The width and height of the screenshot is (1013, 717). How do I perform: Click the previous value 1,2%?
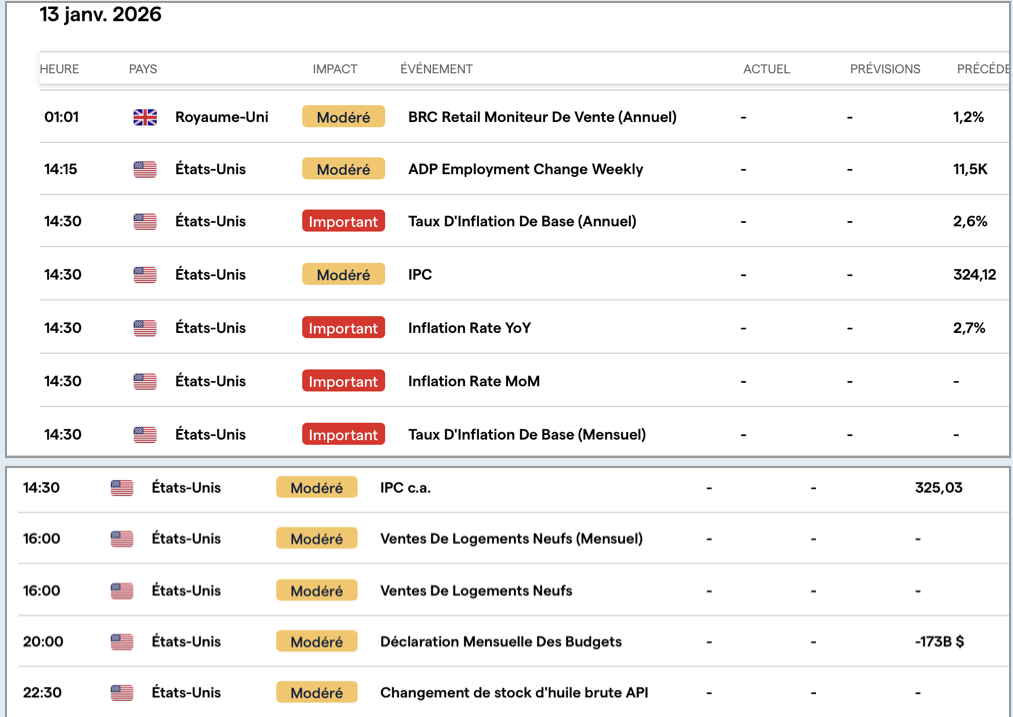(968, 117)
